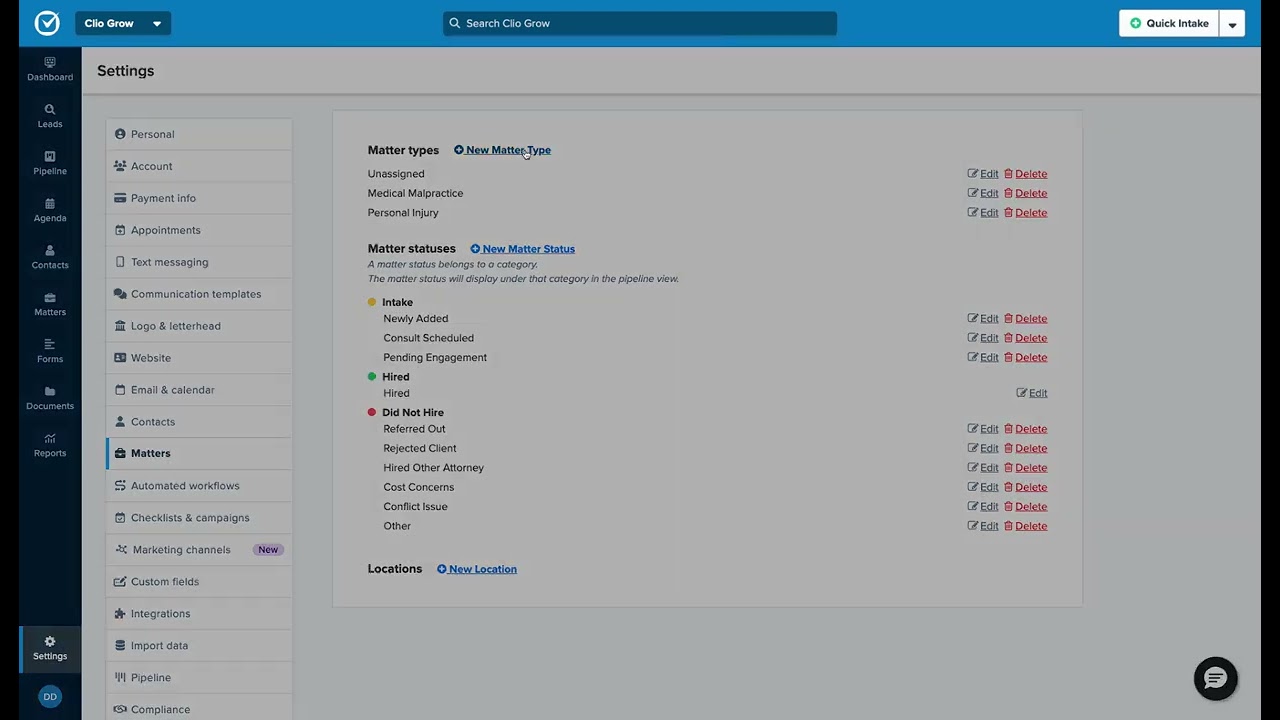This screenshot has height=720, width=1280.
Task: Delete the Other status
Action: tap(1025, 526)
